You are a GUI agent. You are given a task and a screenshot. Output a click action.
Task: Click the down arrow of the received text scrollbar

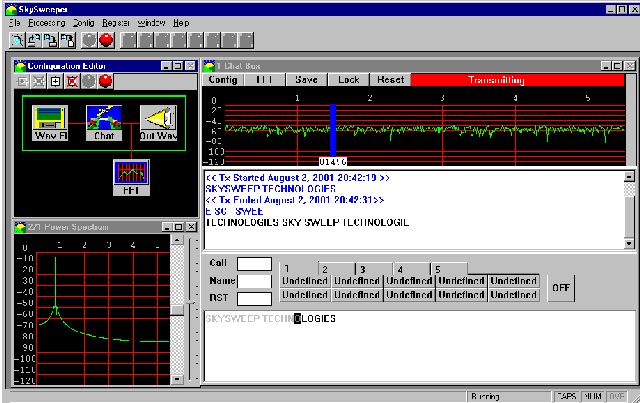coord(629,244)
